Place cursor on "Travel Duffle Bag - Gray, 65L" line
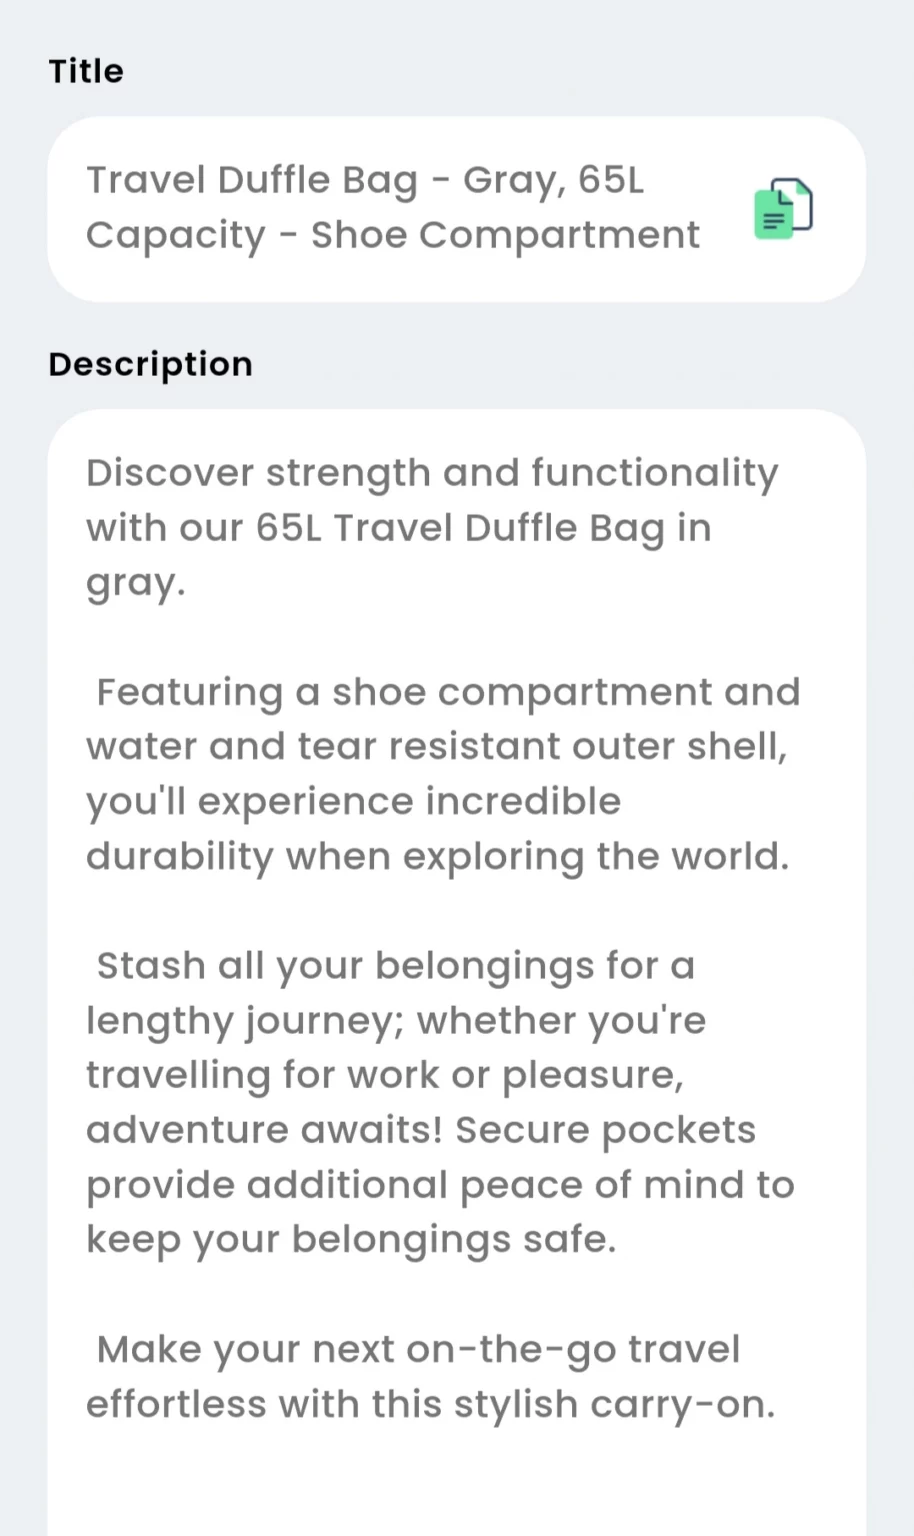This screenshot has height=1536, width=914. coord(365,181)
